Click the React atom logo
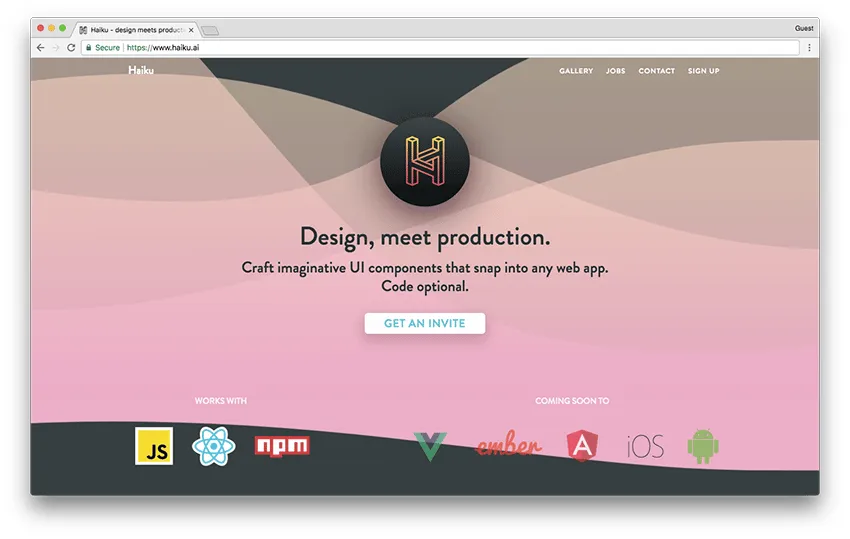 (x=214, y=446)
